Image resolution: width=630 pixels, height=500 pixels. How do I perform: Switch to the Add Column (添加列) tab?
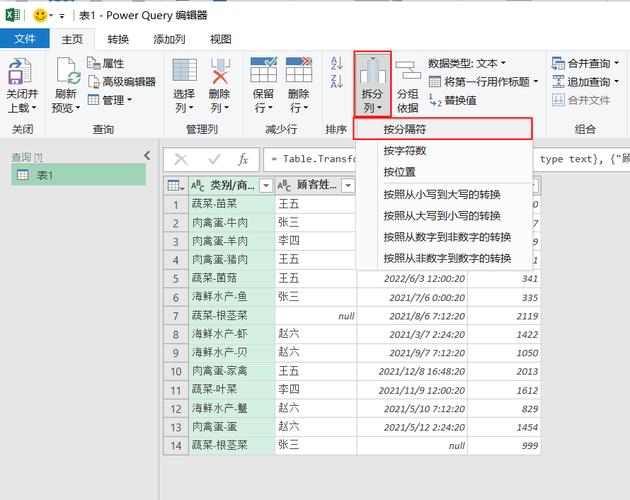coord(169,39)
